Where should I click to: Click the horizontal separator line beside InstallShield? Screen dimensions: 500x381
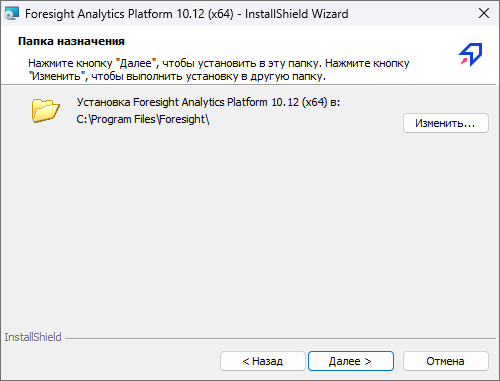(x=281, y=339)
